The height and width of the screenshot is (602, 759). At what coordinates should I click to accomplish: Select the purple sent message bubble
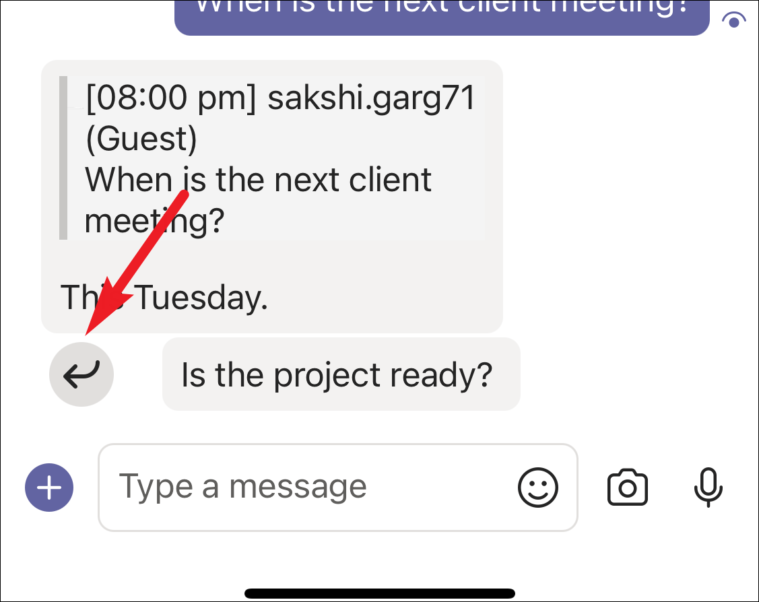click(441, 15)
